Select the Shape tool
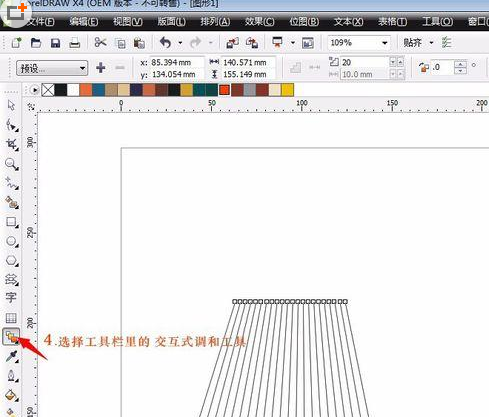 point(12,125)
